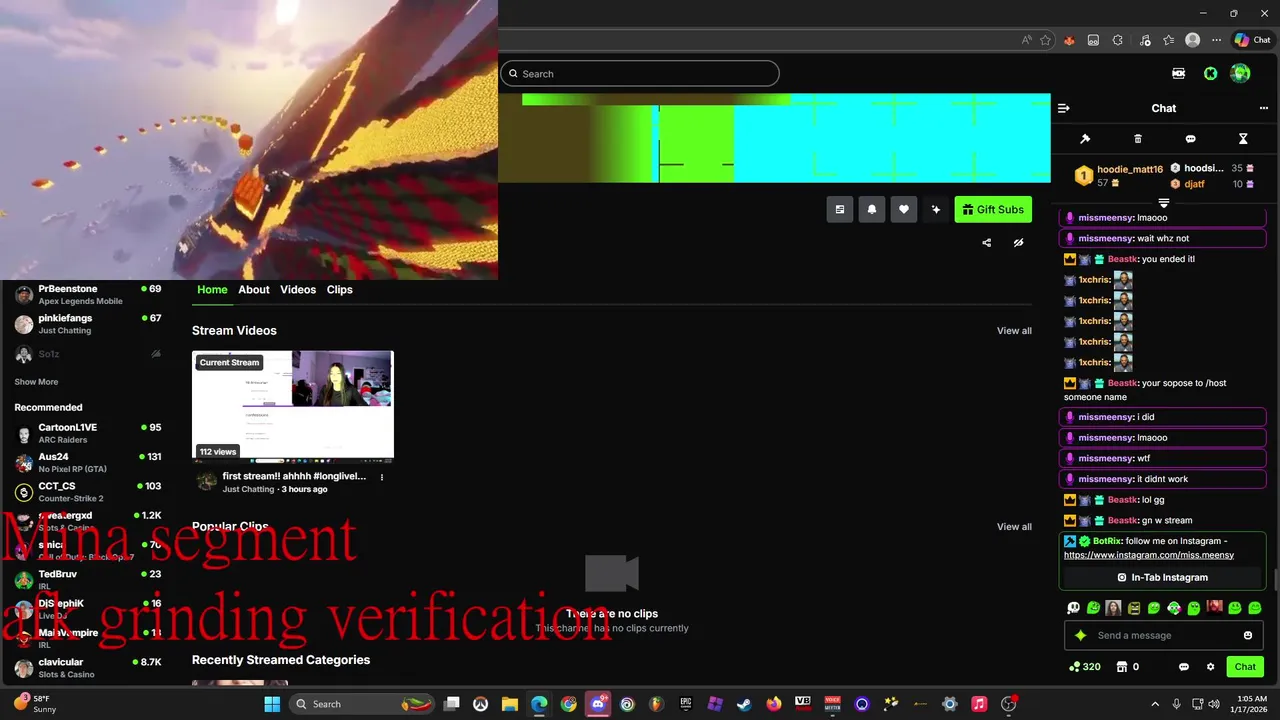This screenshot has height=720, width=1280.
Task: Open Aus24 recommended channel
Action: [88, 462]
